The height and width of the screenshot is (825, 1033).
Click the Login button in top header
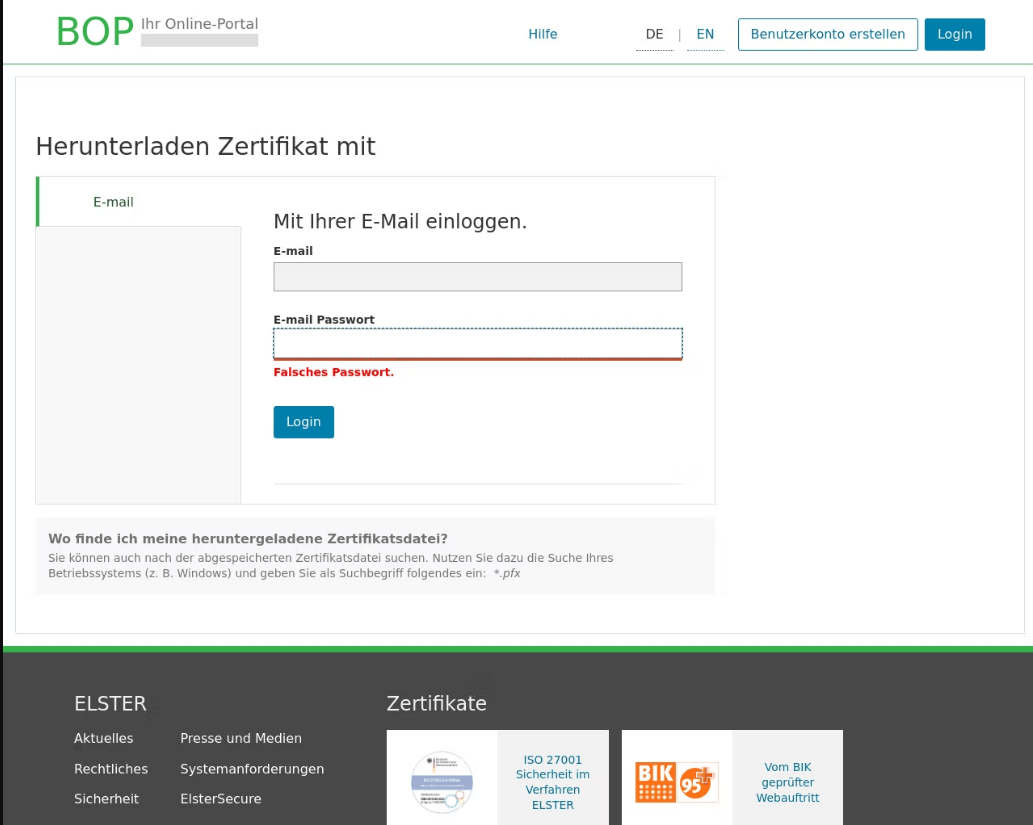point(954,34)
